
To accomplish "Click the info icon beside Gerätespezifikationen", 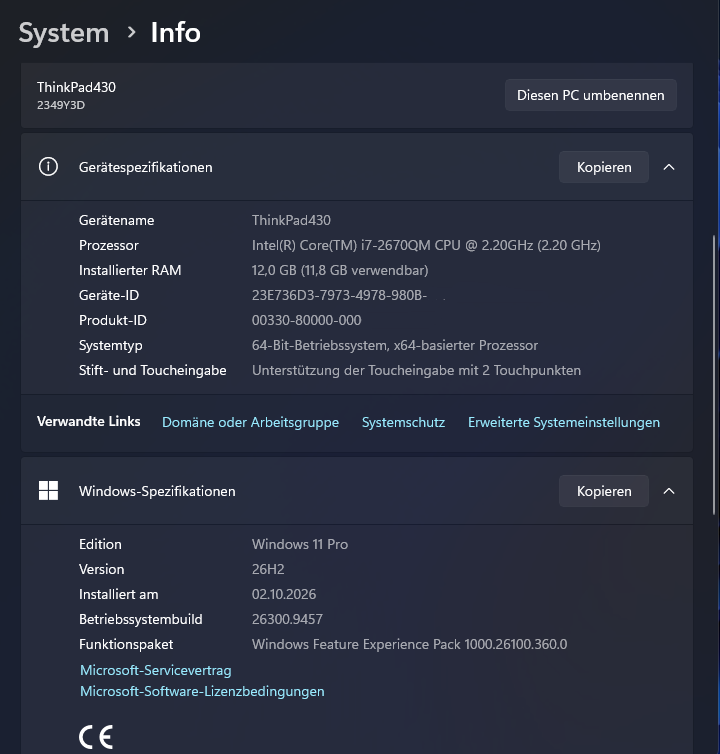I will 48,167.
